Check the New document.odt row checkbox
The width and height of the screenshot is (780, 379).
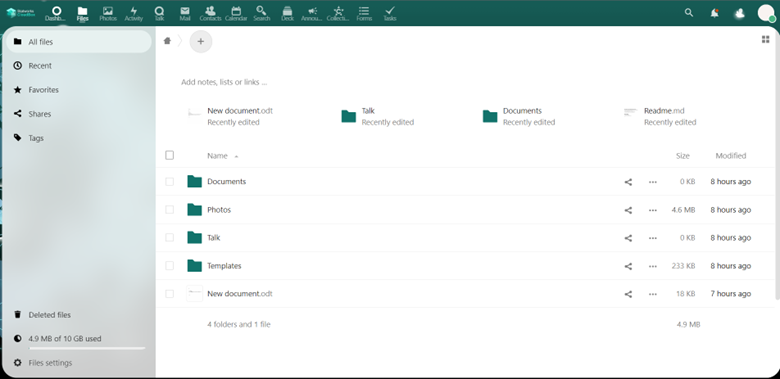click(170, 294)
